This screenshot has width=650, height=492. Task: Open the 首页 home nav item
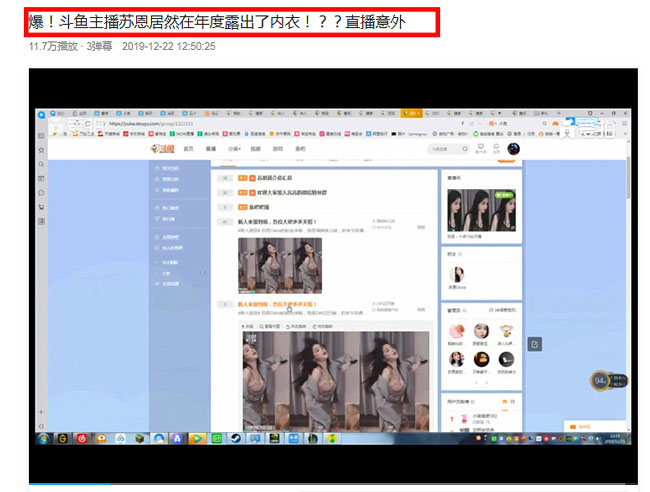(x=187, y=149)
